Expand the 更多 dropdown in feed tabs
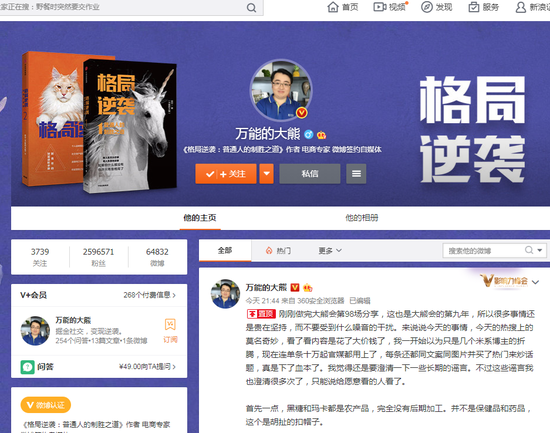Viewport: 550px width, 433px height. point(330,251)
